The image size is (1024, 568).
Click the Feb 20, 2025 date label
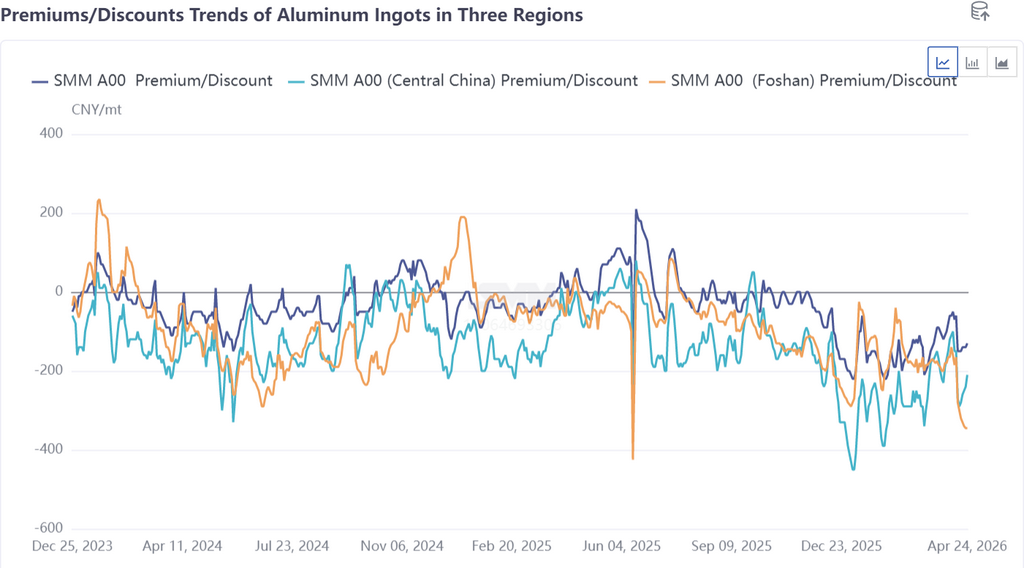point(512,546)
